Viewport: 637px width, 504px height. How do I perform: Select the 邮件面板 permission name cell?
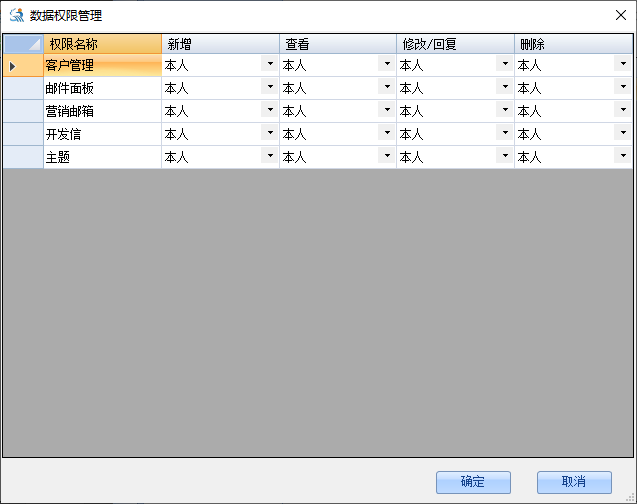point(102,88)
